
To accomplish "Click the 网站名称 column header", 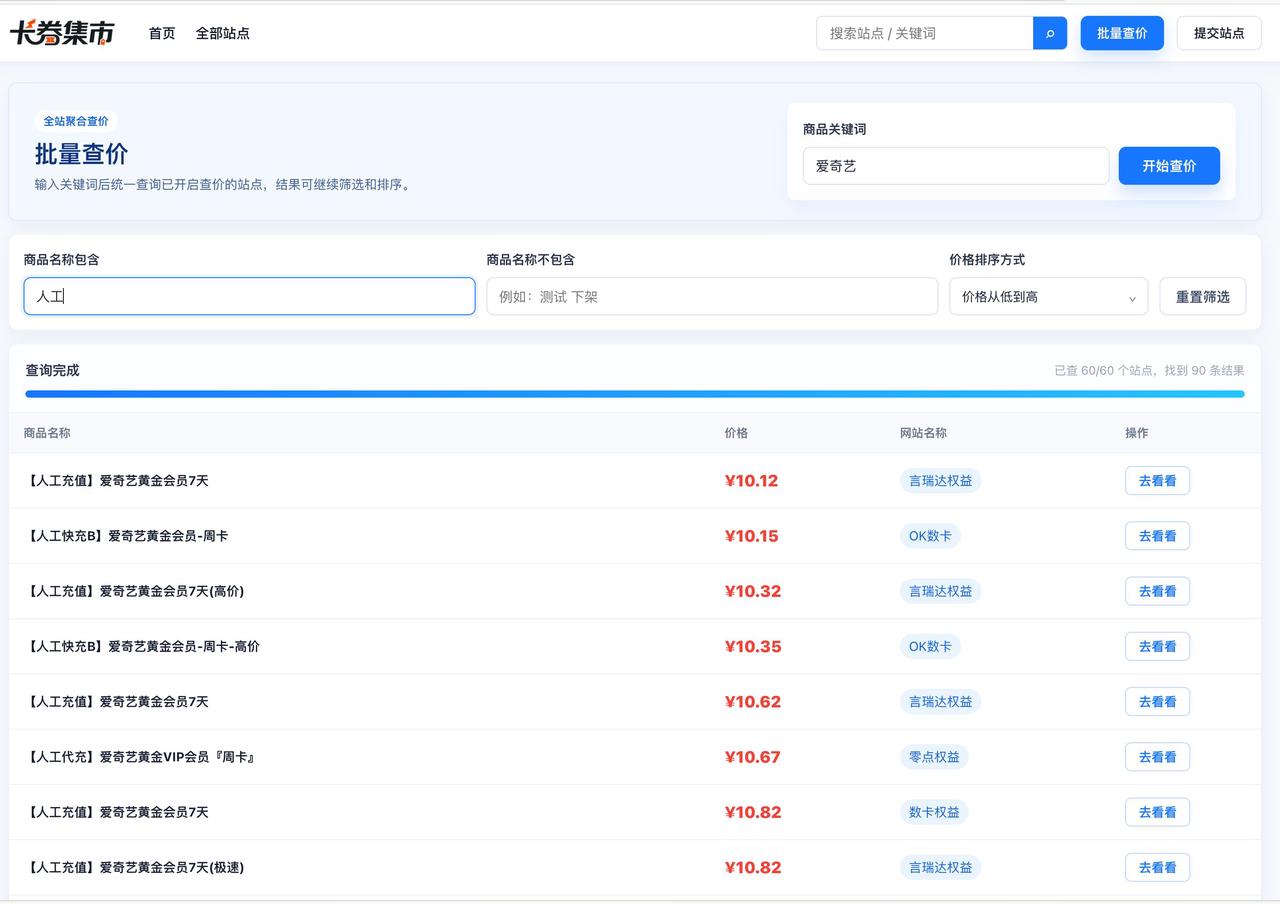I will pos(923,433).
